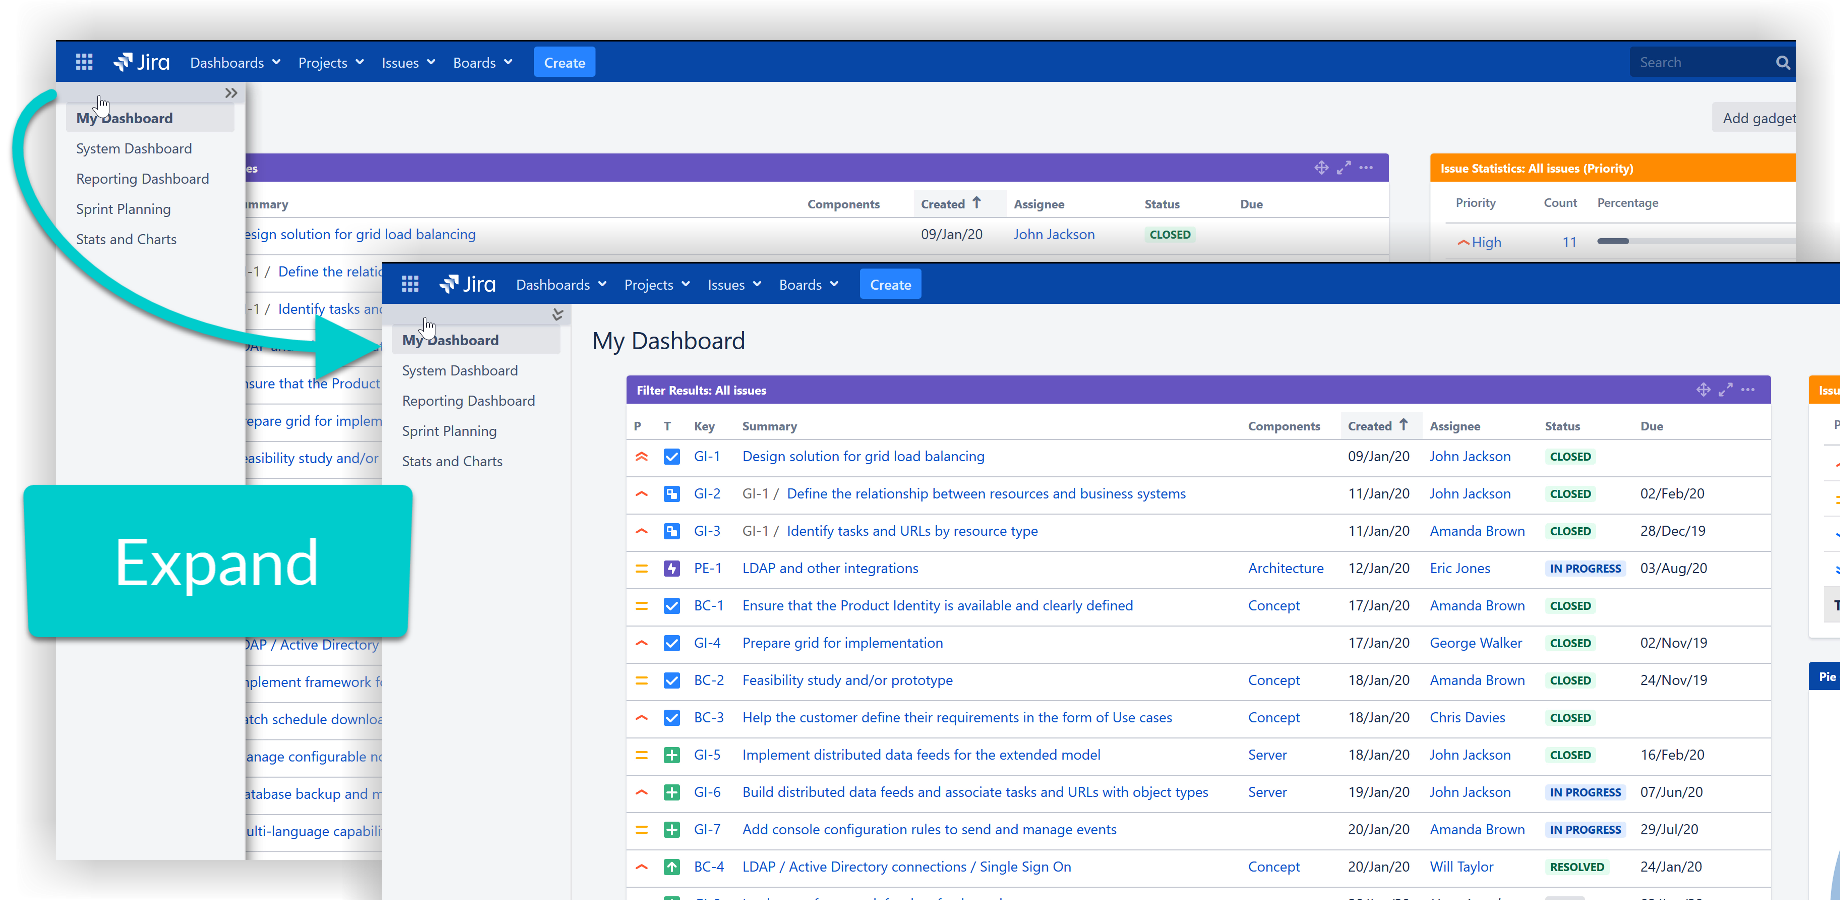The width and height of the screenshot is (1840, 900).
Task: Toggle the sidebar collapse chevron above front My Dashboard
Action: [x=557, y=314]
